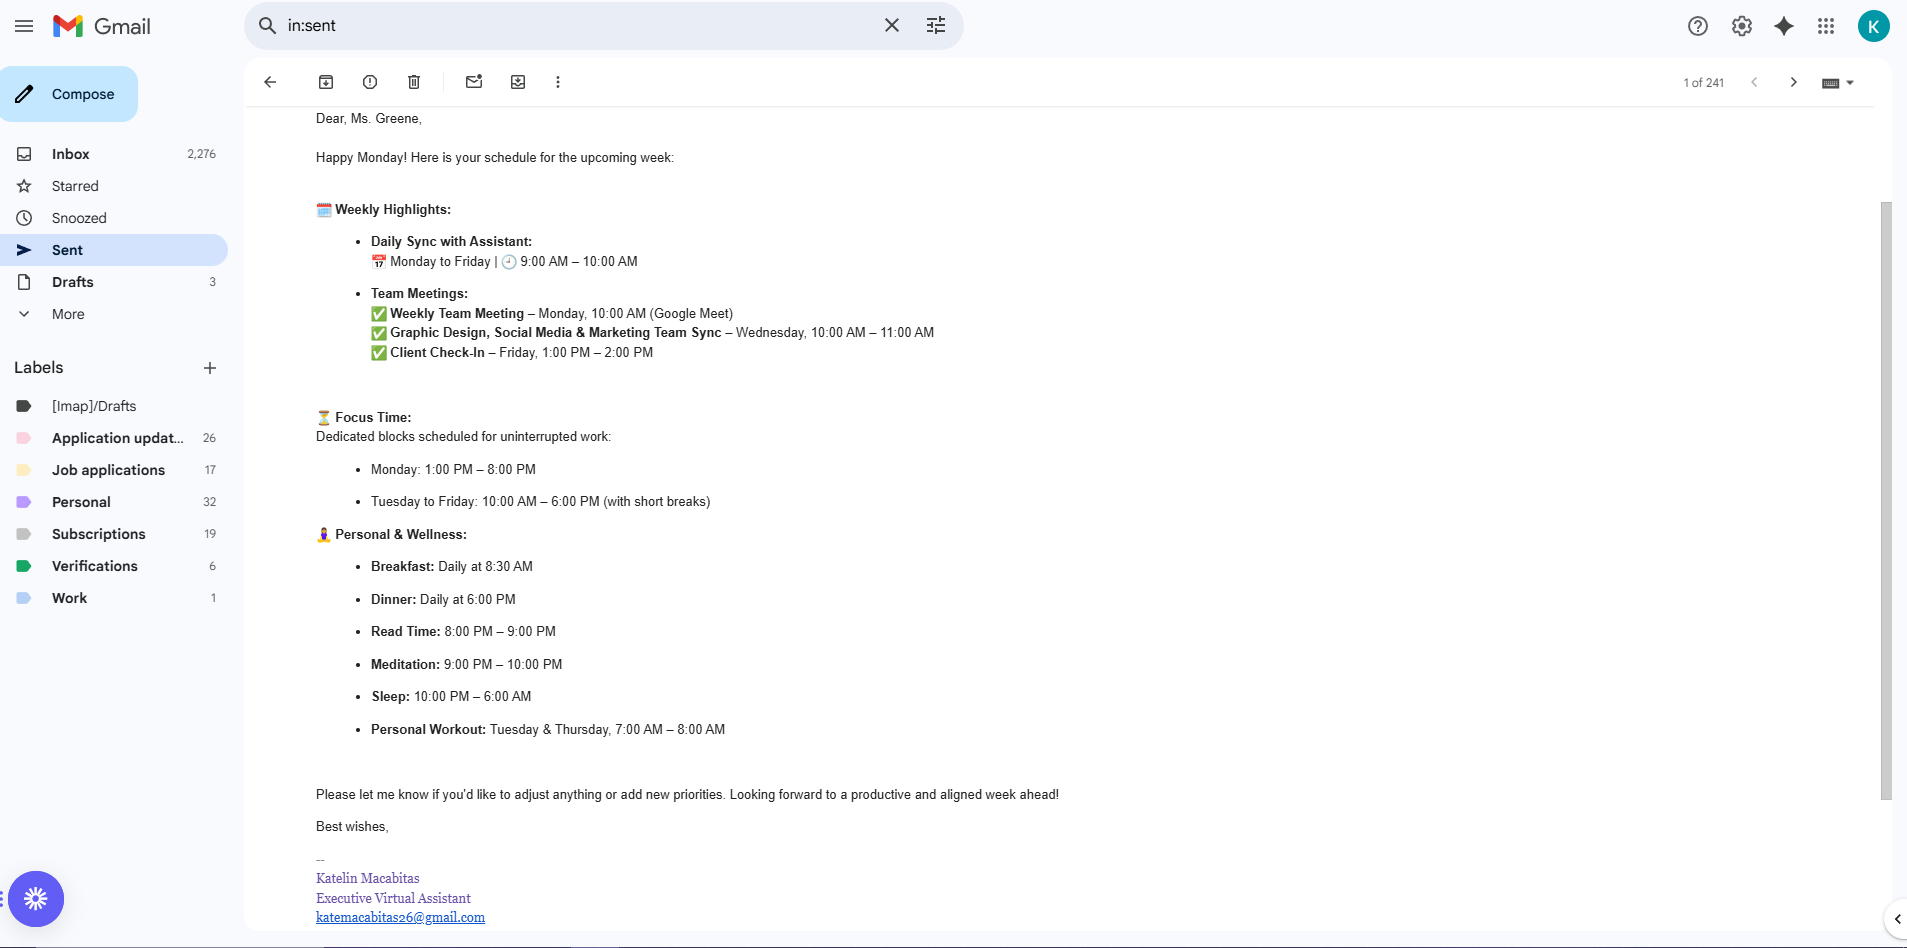The width and height of the screenshot is (1907, 948).
Task: Open the Support help icon
Action: [x=1698, y=26]
